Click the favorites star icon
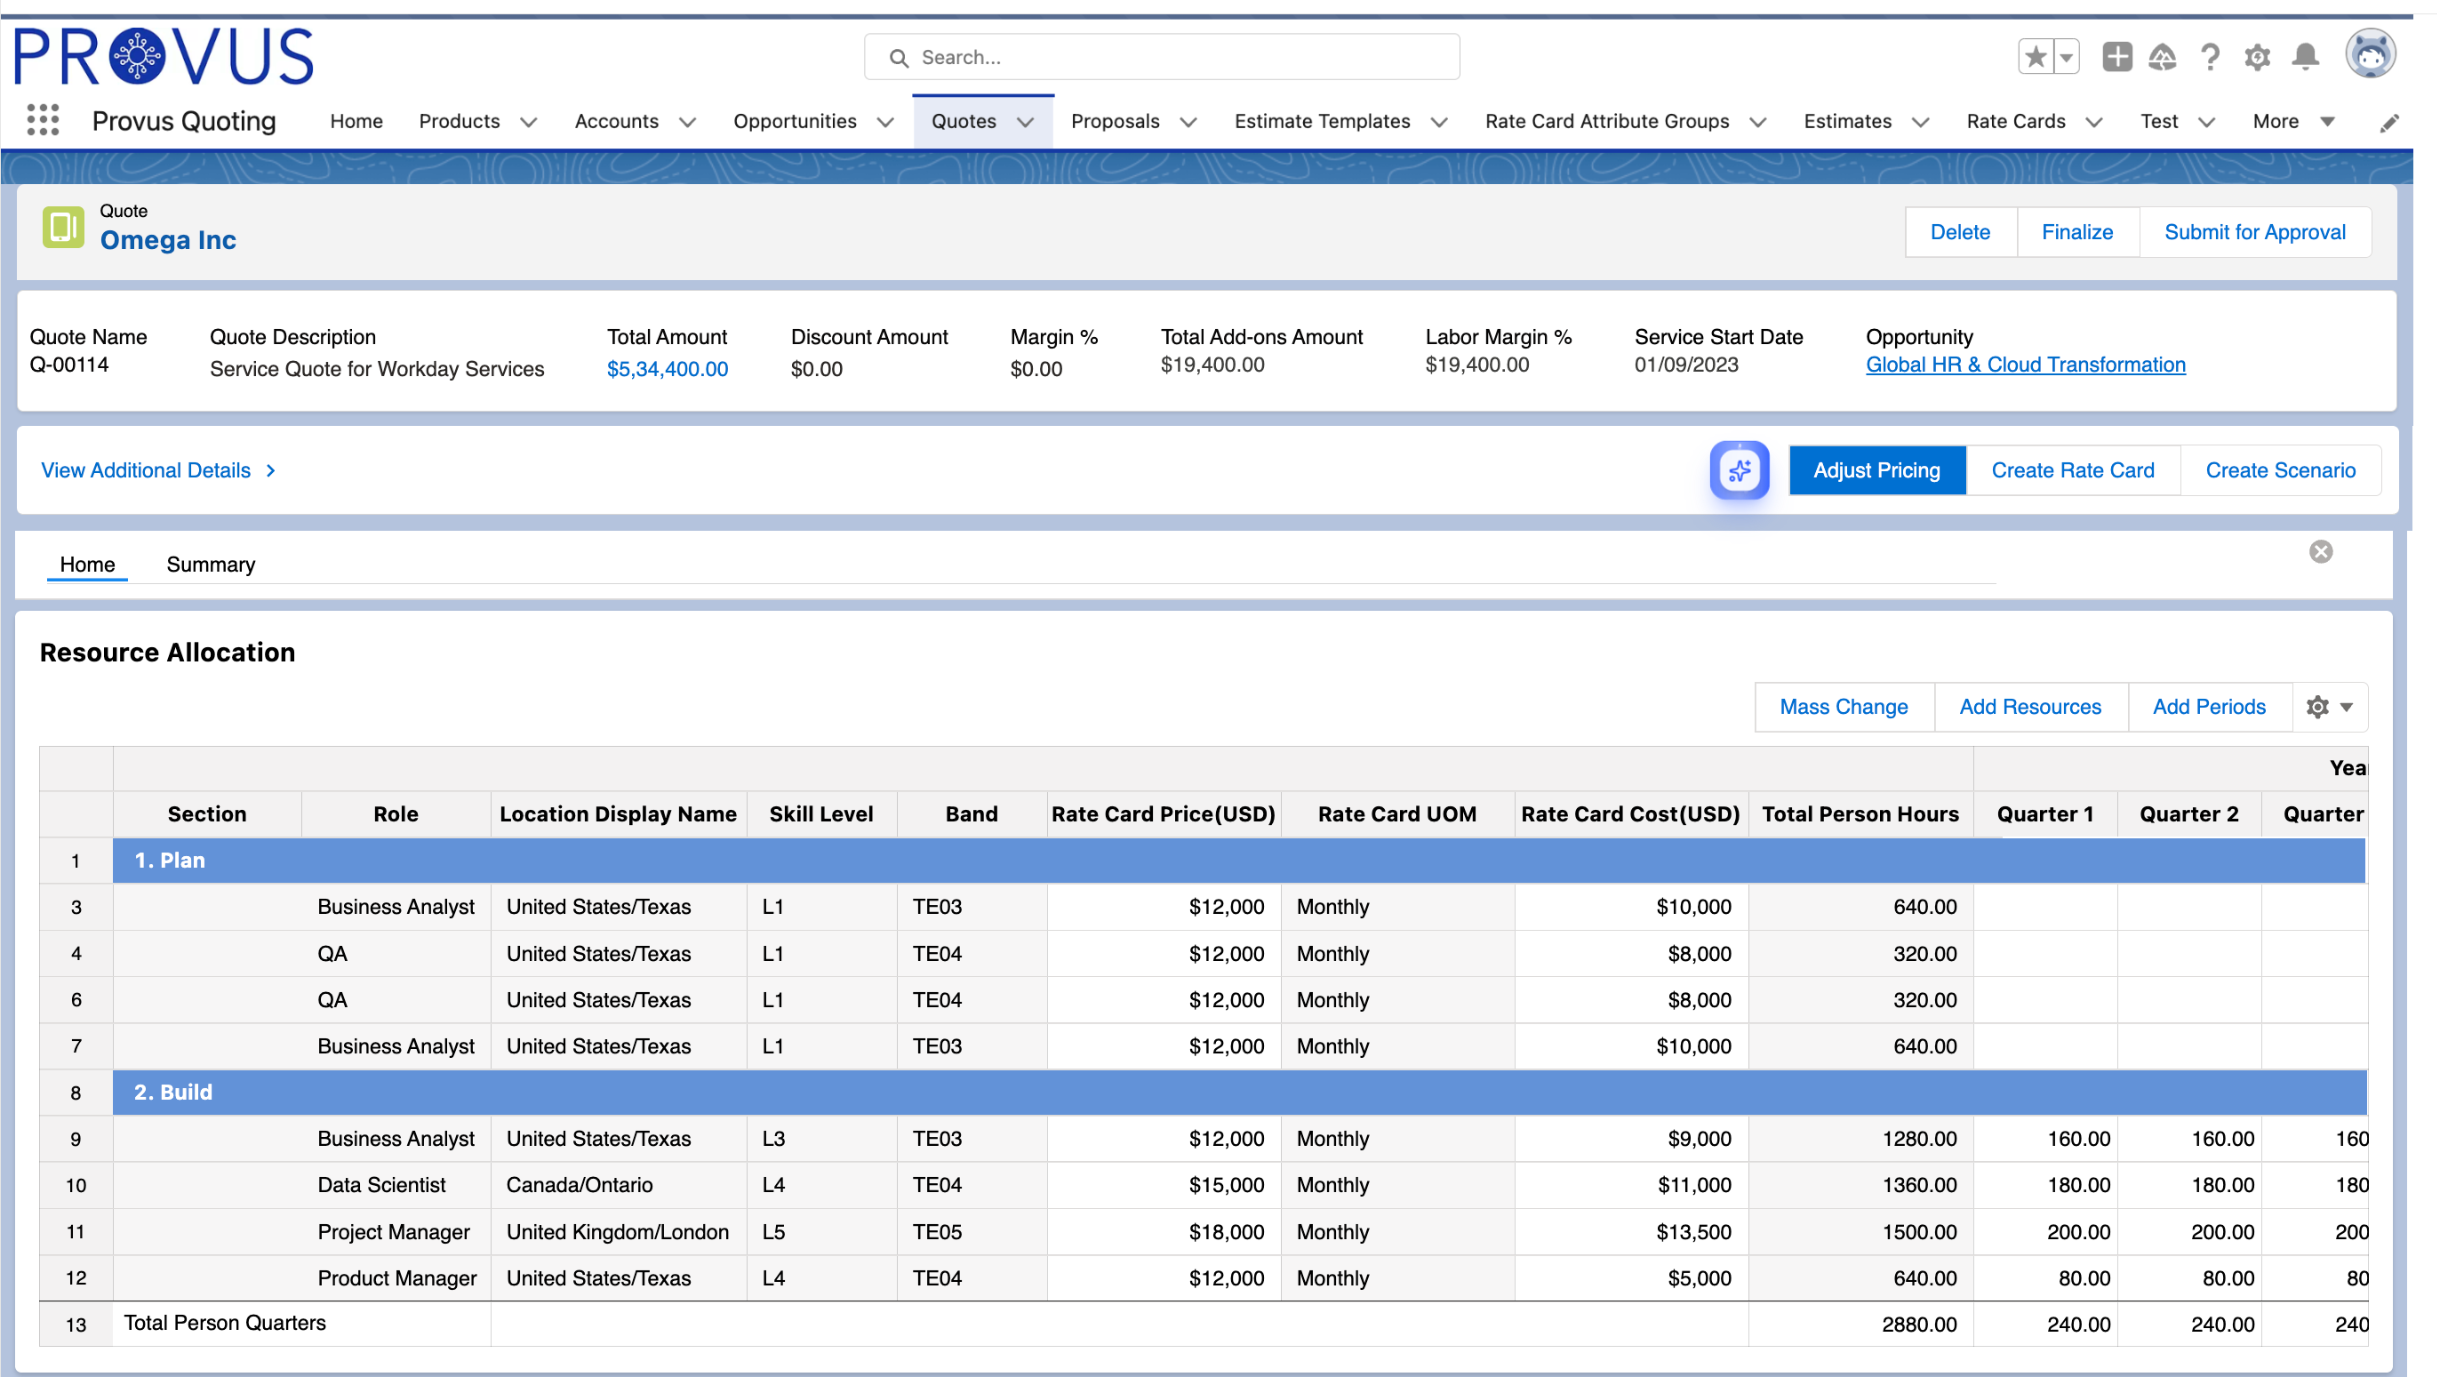Viewport: 2437px width, 1377px height. 2035,57
